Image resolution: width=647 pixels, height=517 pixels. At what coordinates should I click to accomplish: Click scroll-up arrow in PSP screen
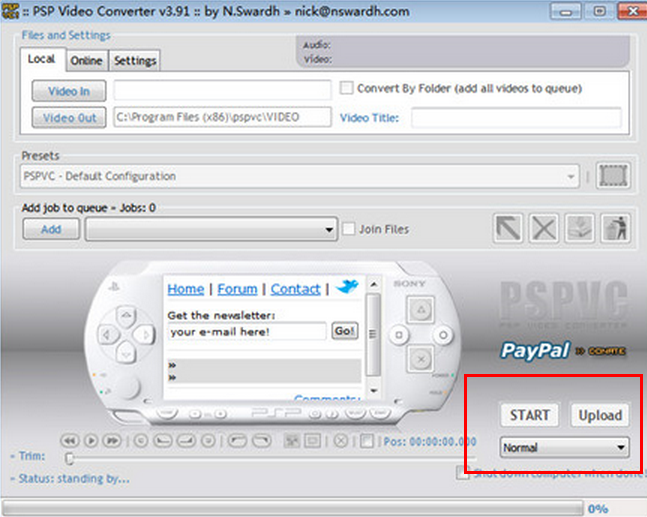[x=373, y=284]
